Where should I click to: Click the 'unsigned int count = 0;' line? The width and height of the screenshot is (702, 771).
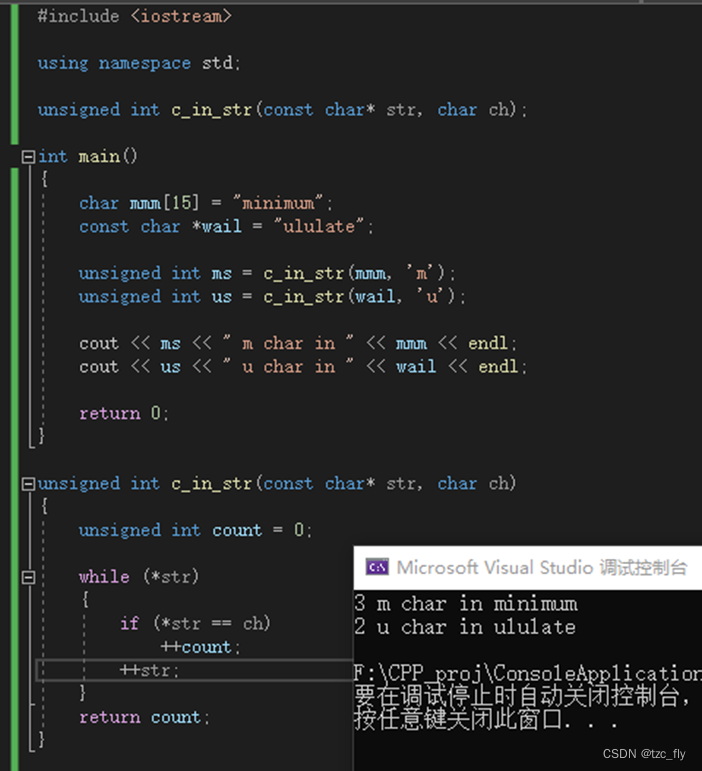[x=195, y=530]
